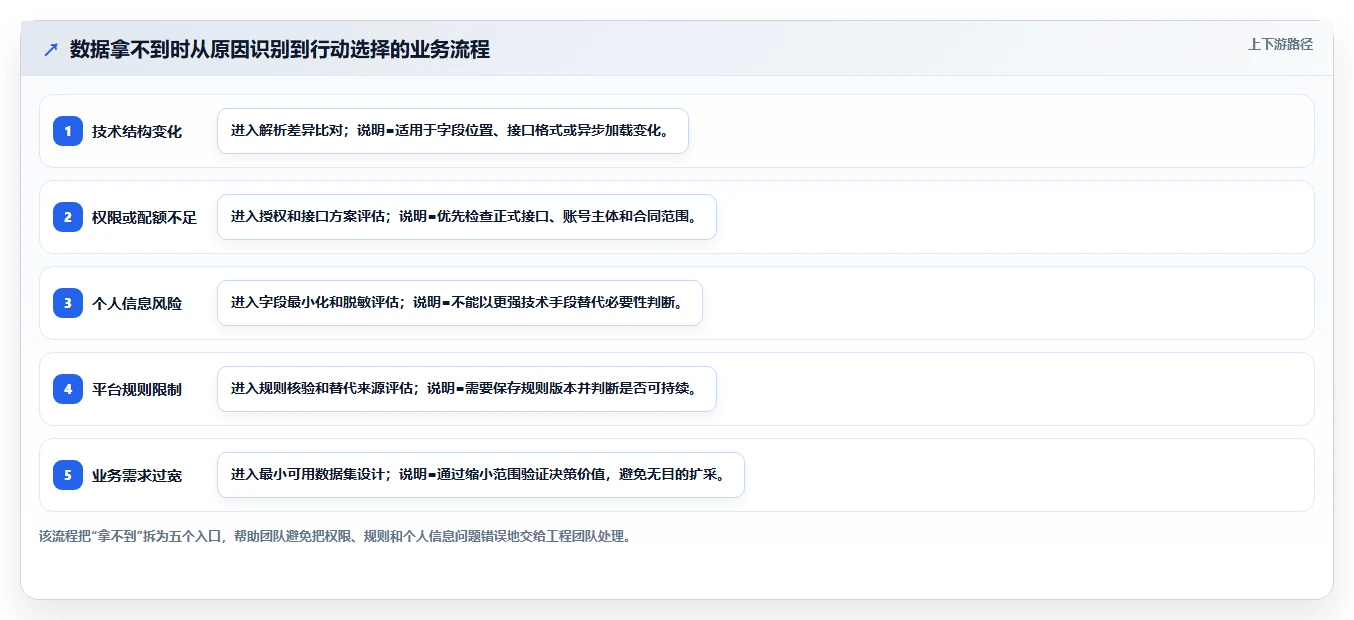The image size is (1354, 620).
Task: Click the footer note starting 该流程把“拿不到”
Action: pos(335,536)
